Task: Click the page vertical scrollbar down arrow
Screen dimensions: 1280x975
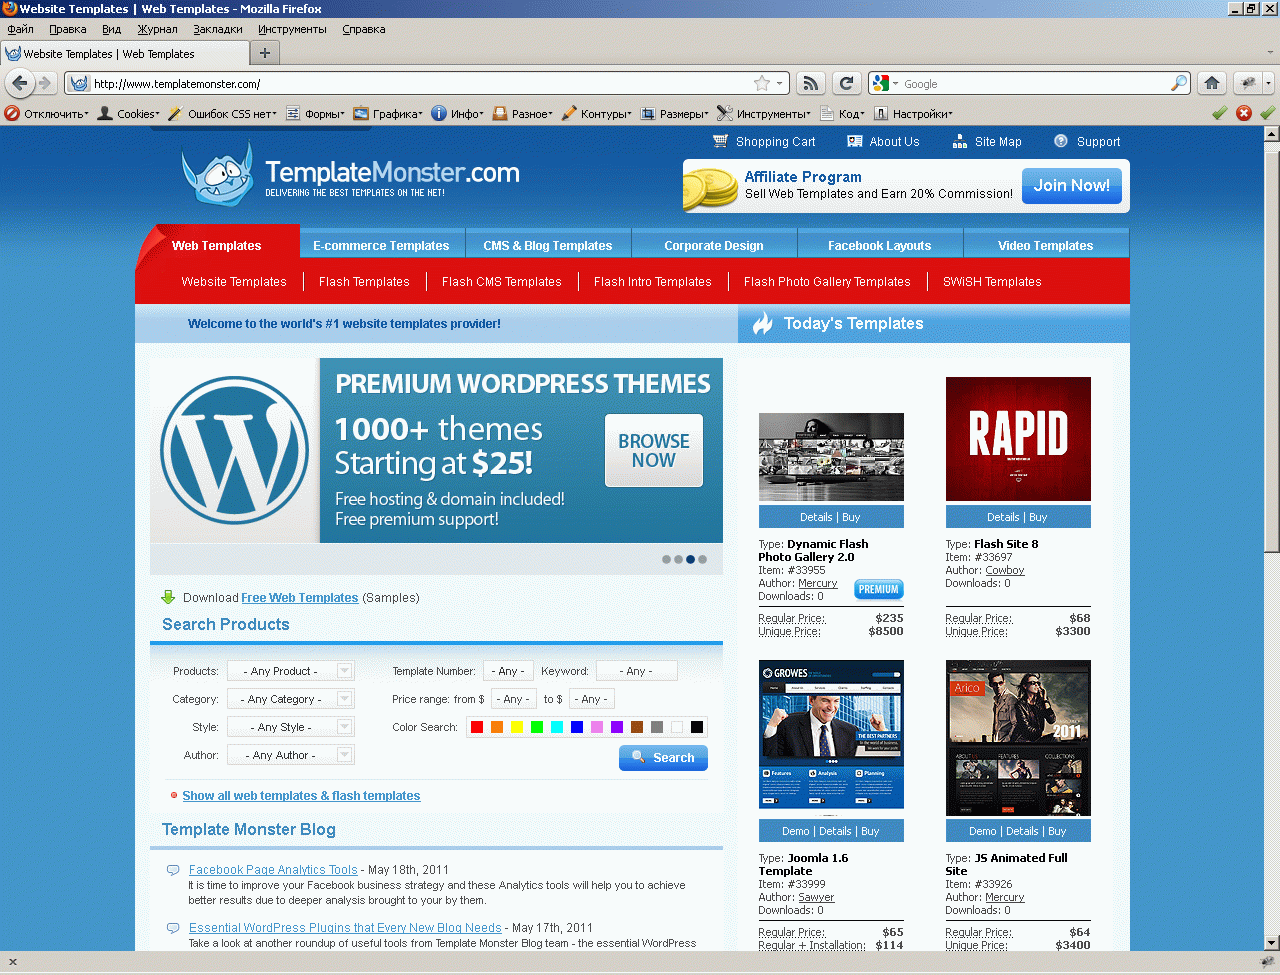Action: tap(1271, 942)
